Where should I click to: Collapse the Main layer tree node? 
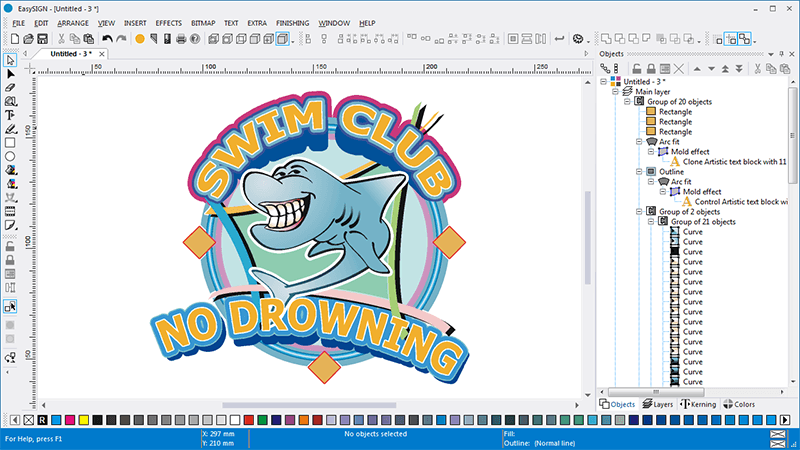coord(616,91)
